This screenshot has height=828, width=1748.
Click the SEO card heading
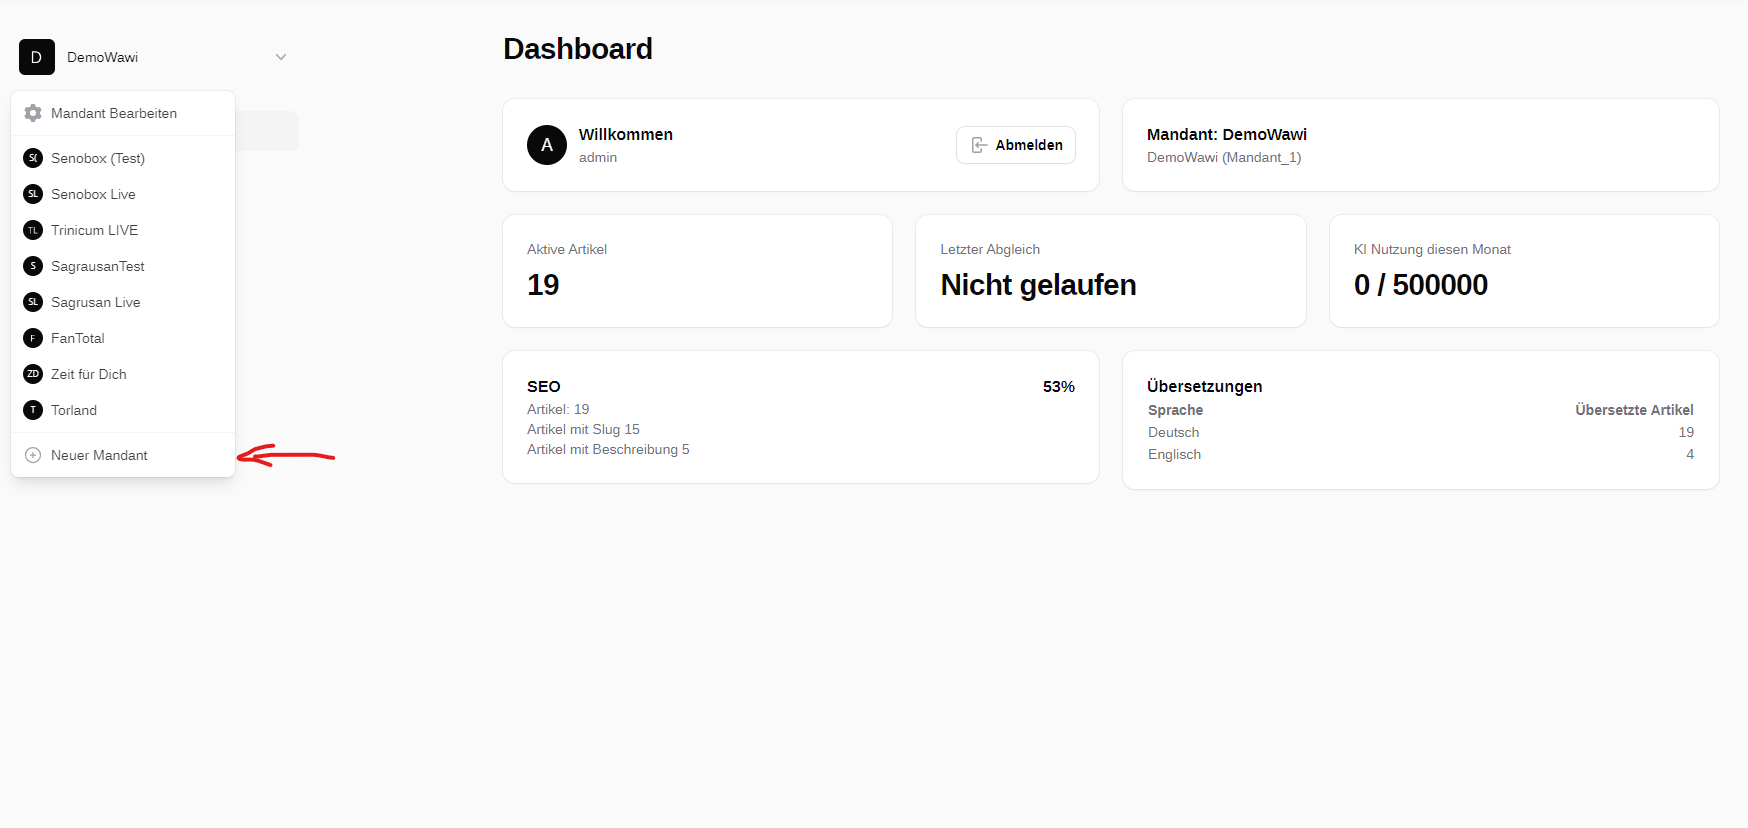[544, 386]
